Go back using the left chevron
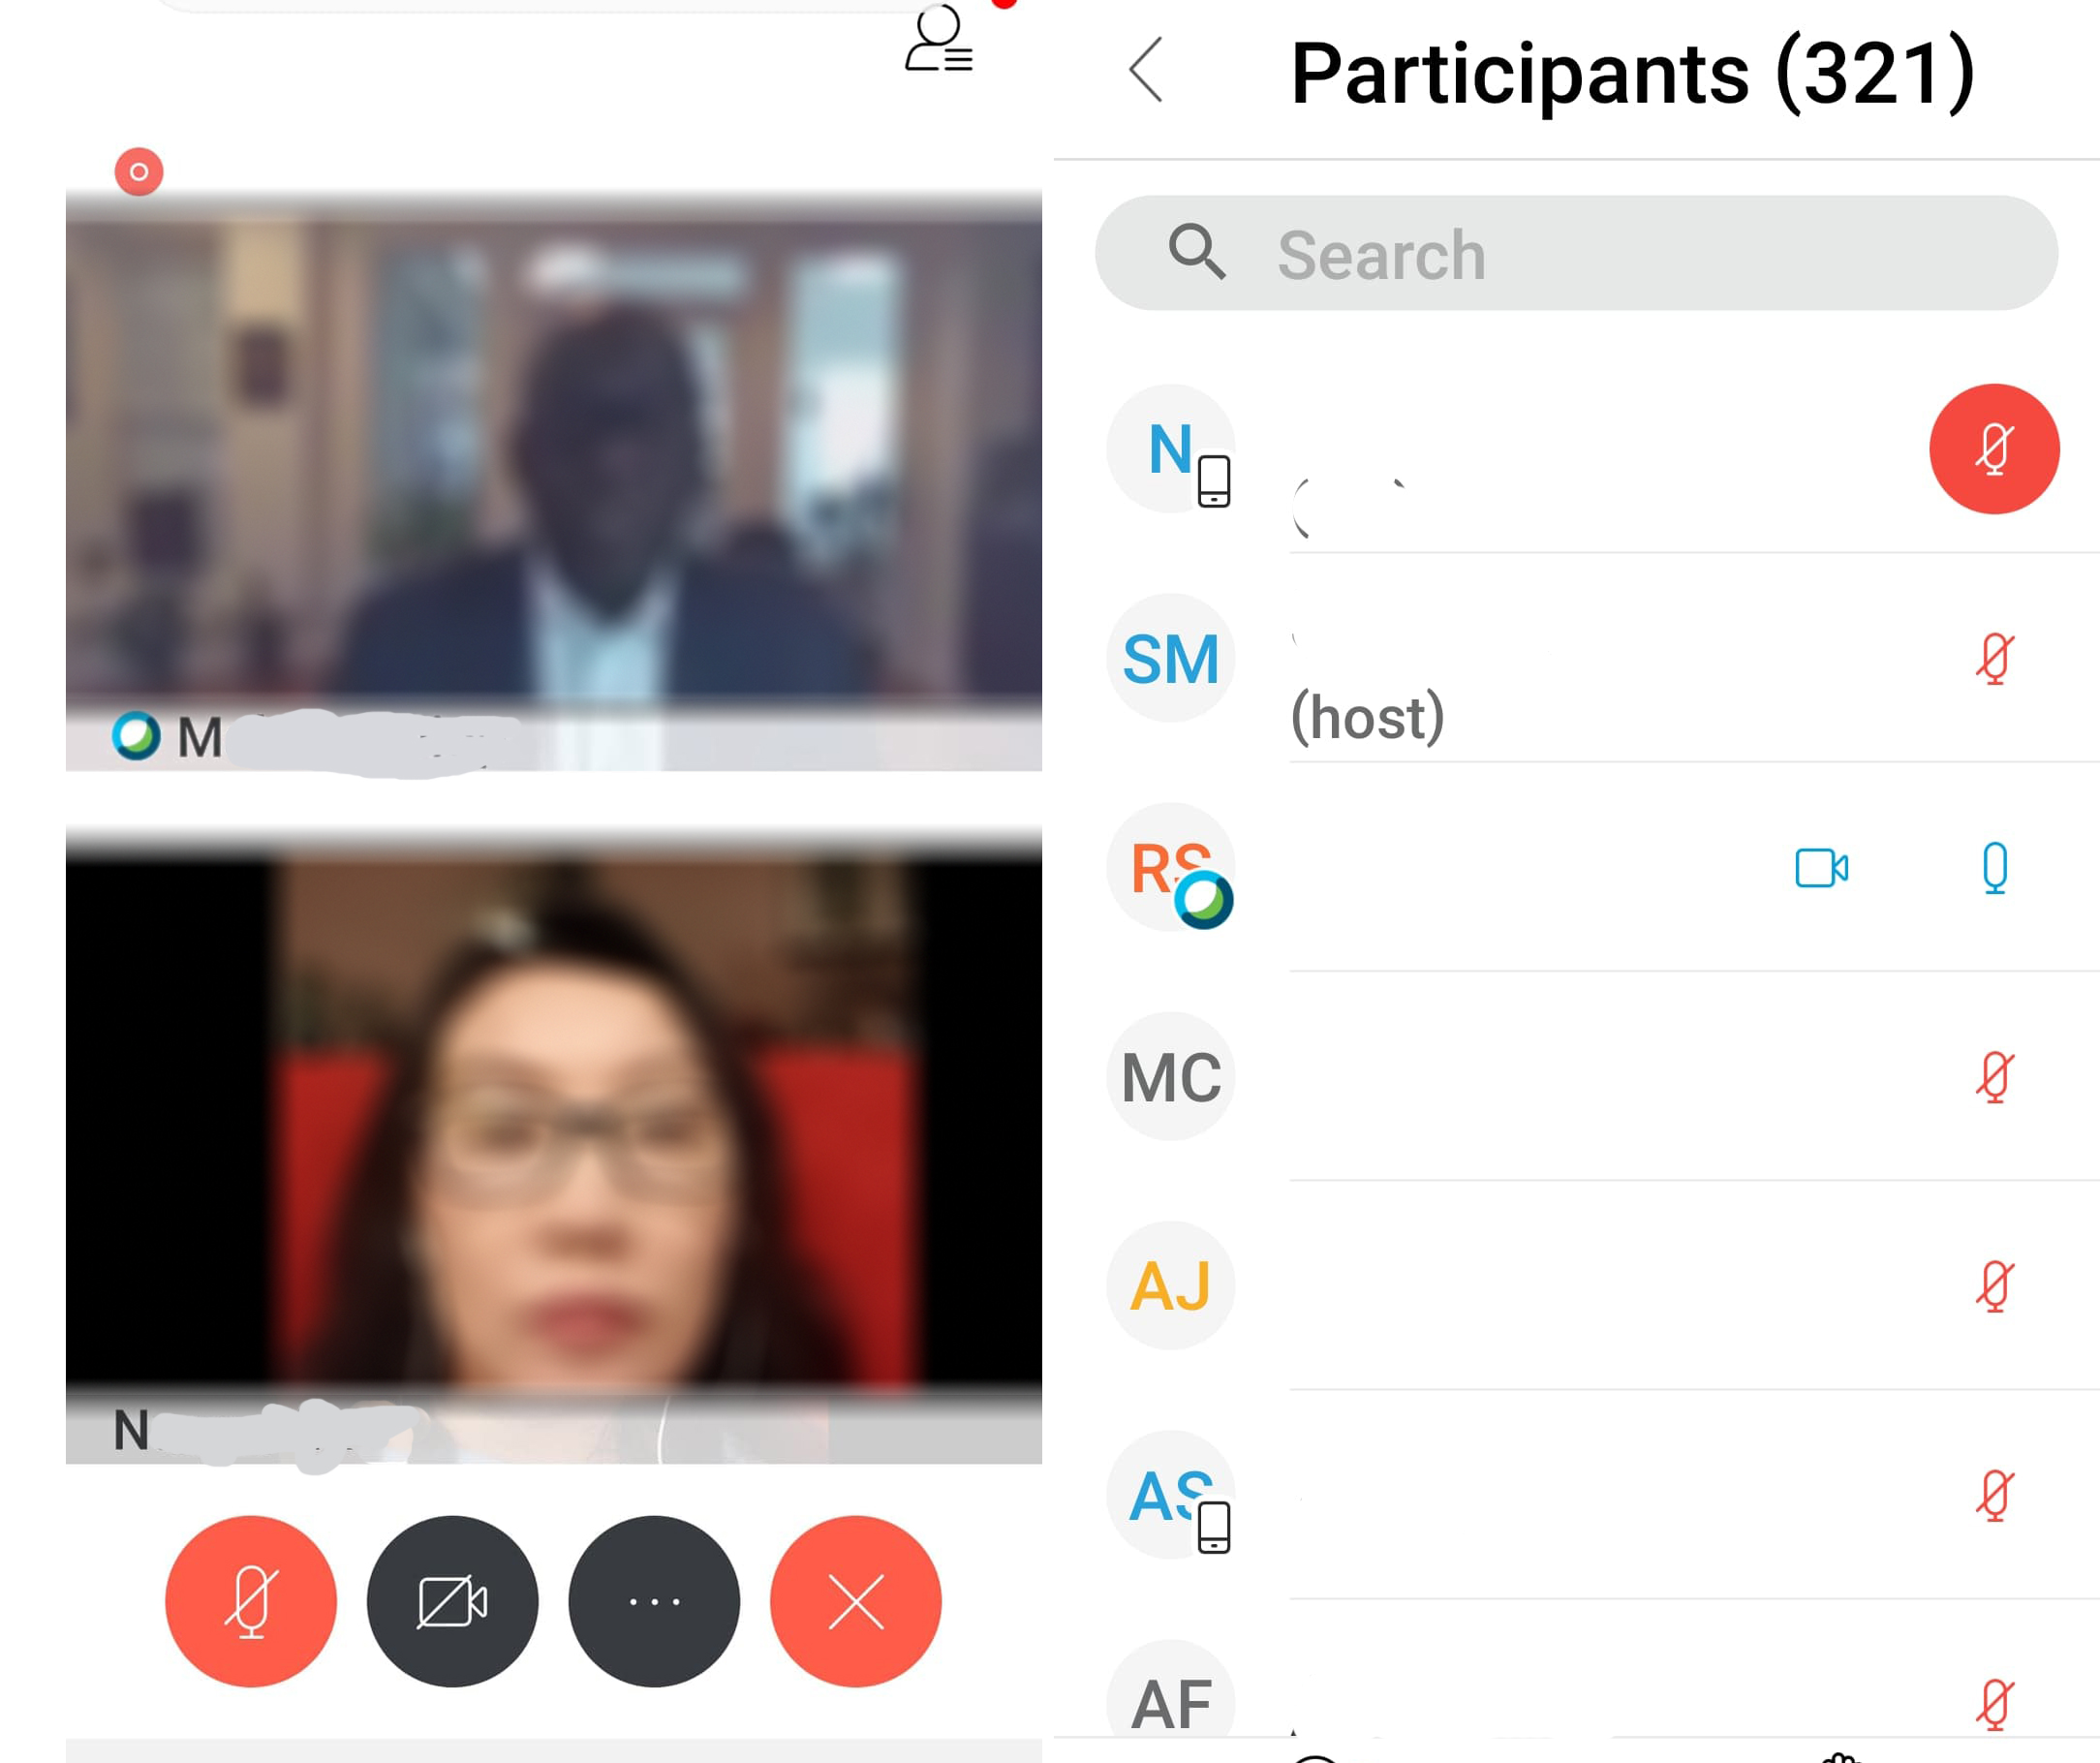The height and width of the screenshot is (1763, 2100). coord(1146,70)
